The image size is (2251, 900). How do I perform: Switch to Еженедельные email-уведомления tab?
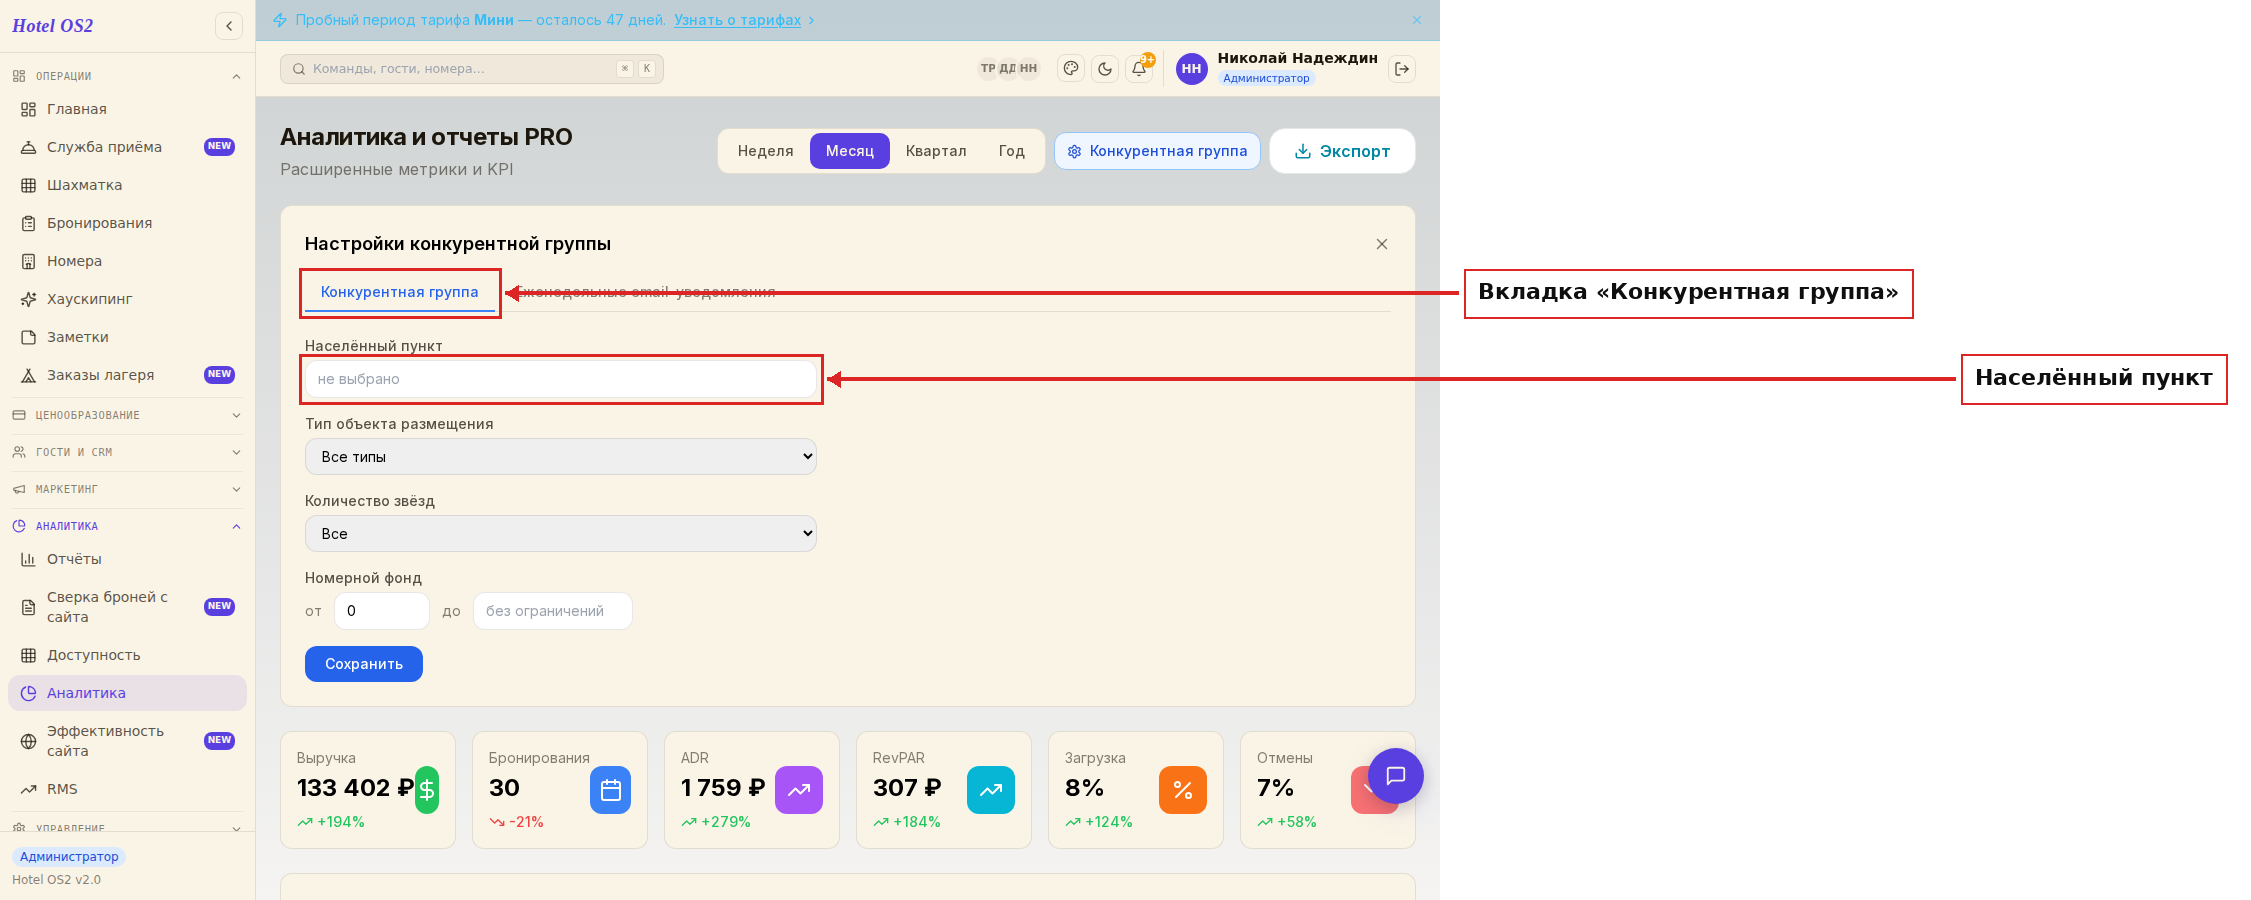point(645,292)
